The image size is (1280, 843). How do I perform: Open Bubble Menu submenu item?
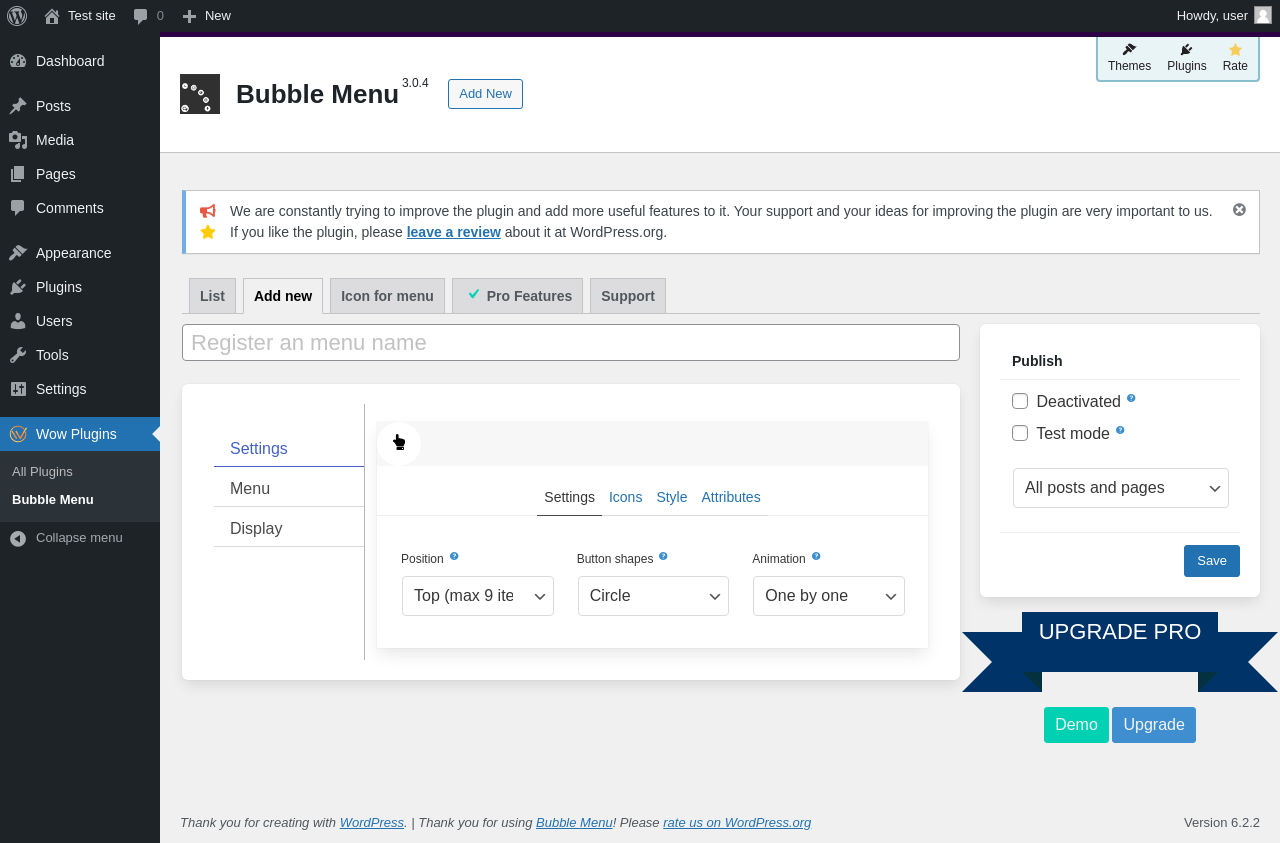80,500
